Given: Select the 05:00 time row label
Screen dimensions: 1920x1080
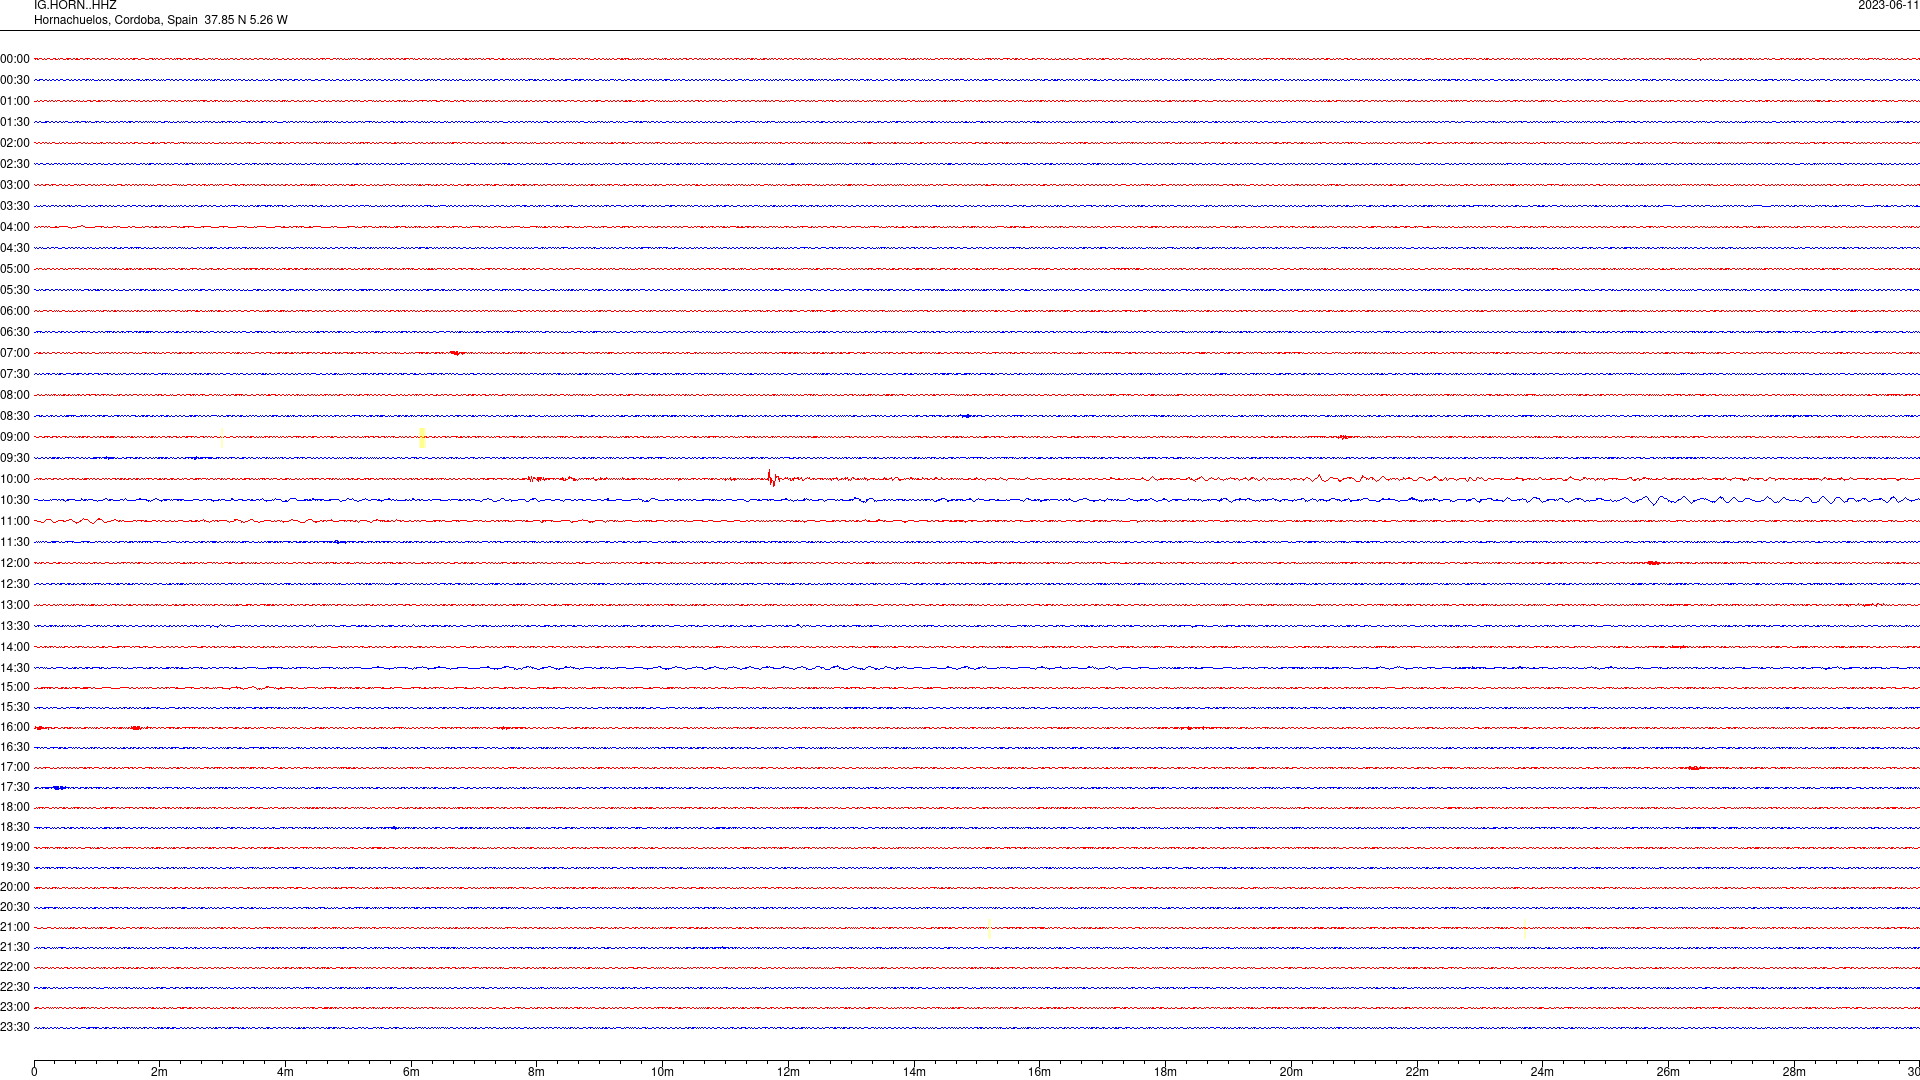Looking at the screenshot, I should coord(15,269).
